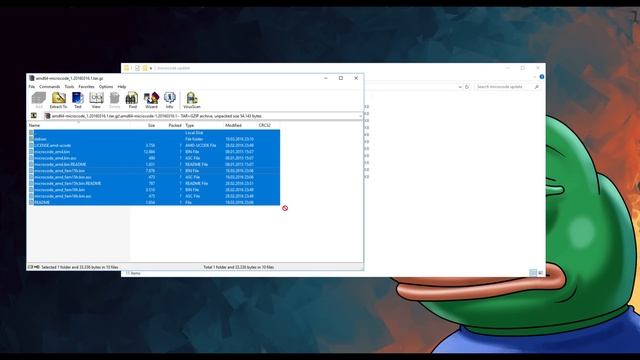
Task: Click the disk icon in WinRAR status bar
Action: pyautogui.click(x=31, y=267)
